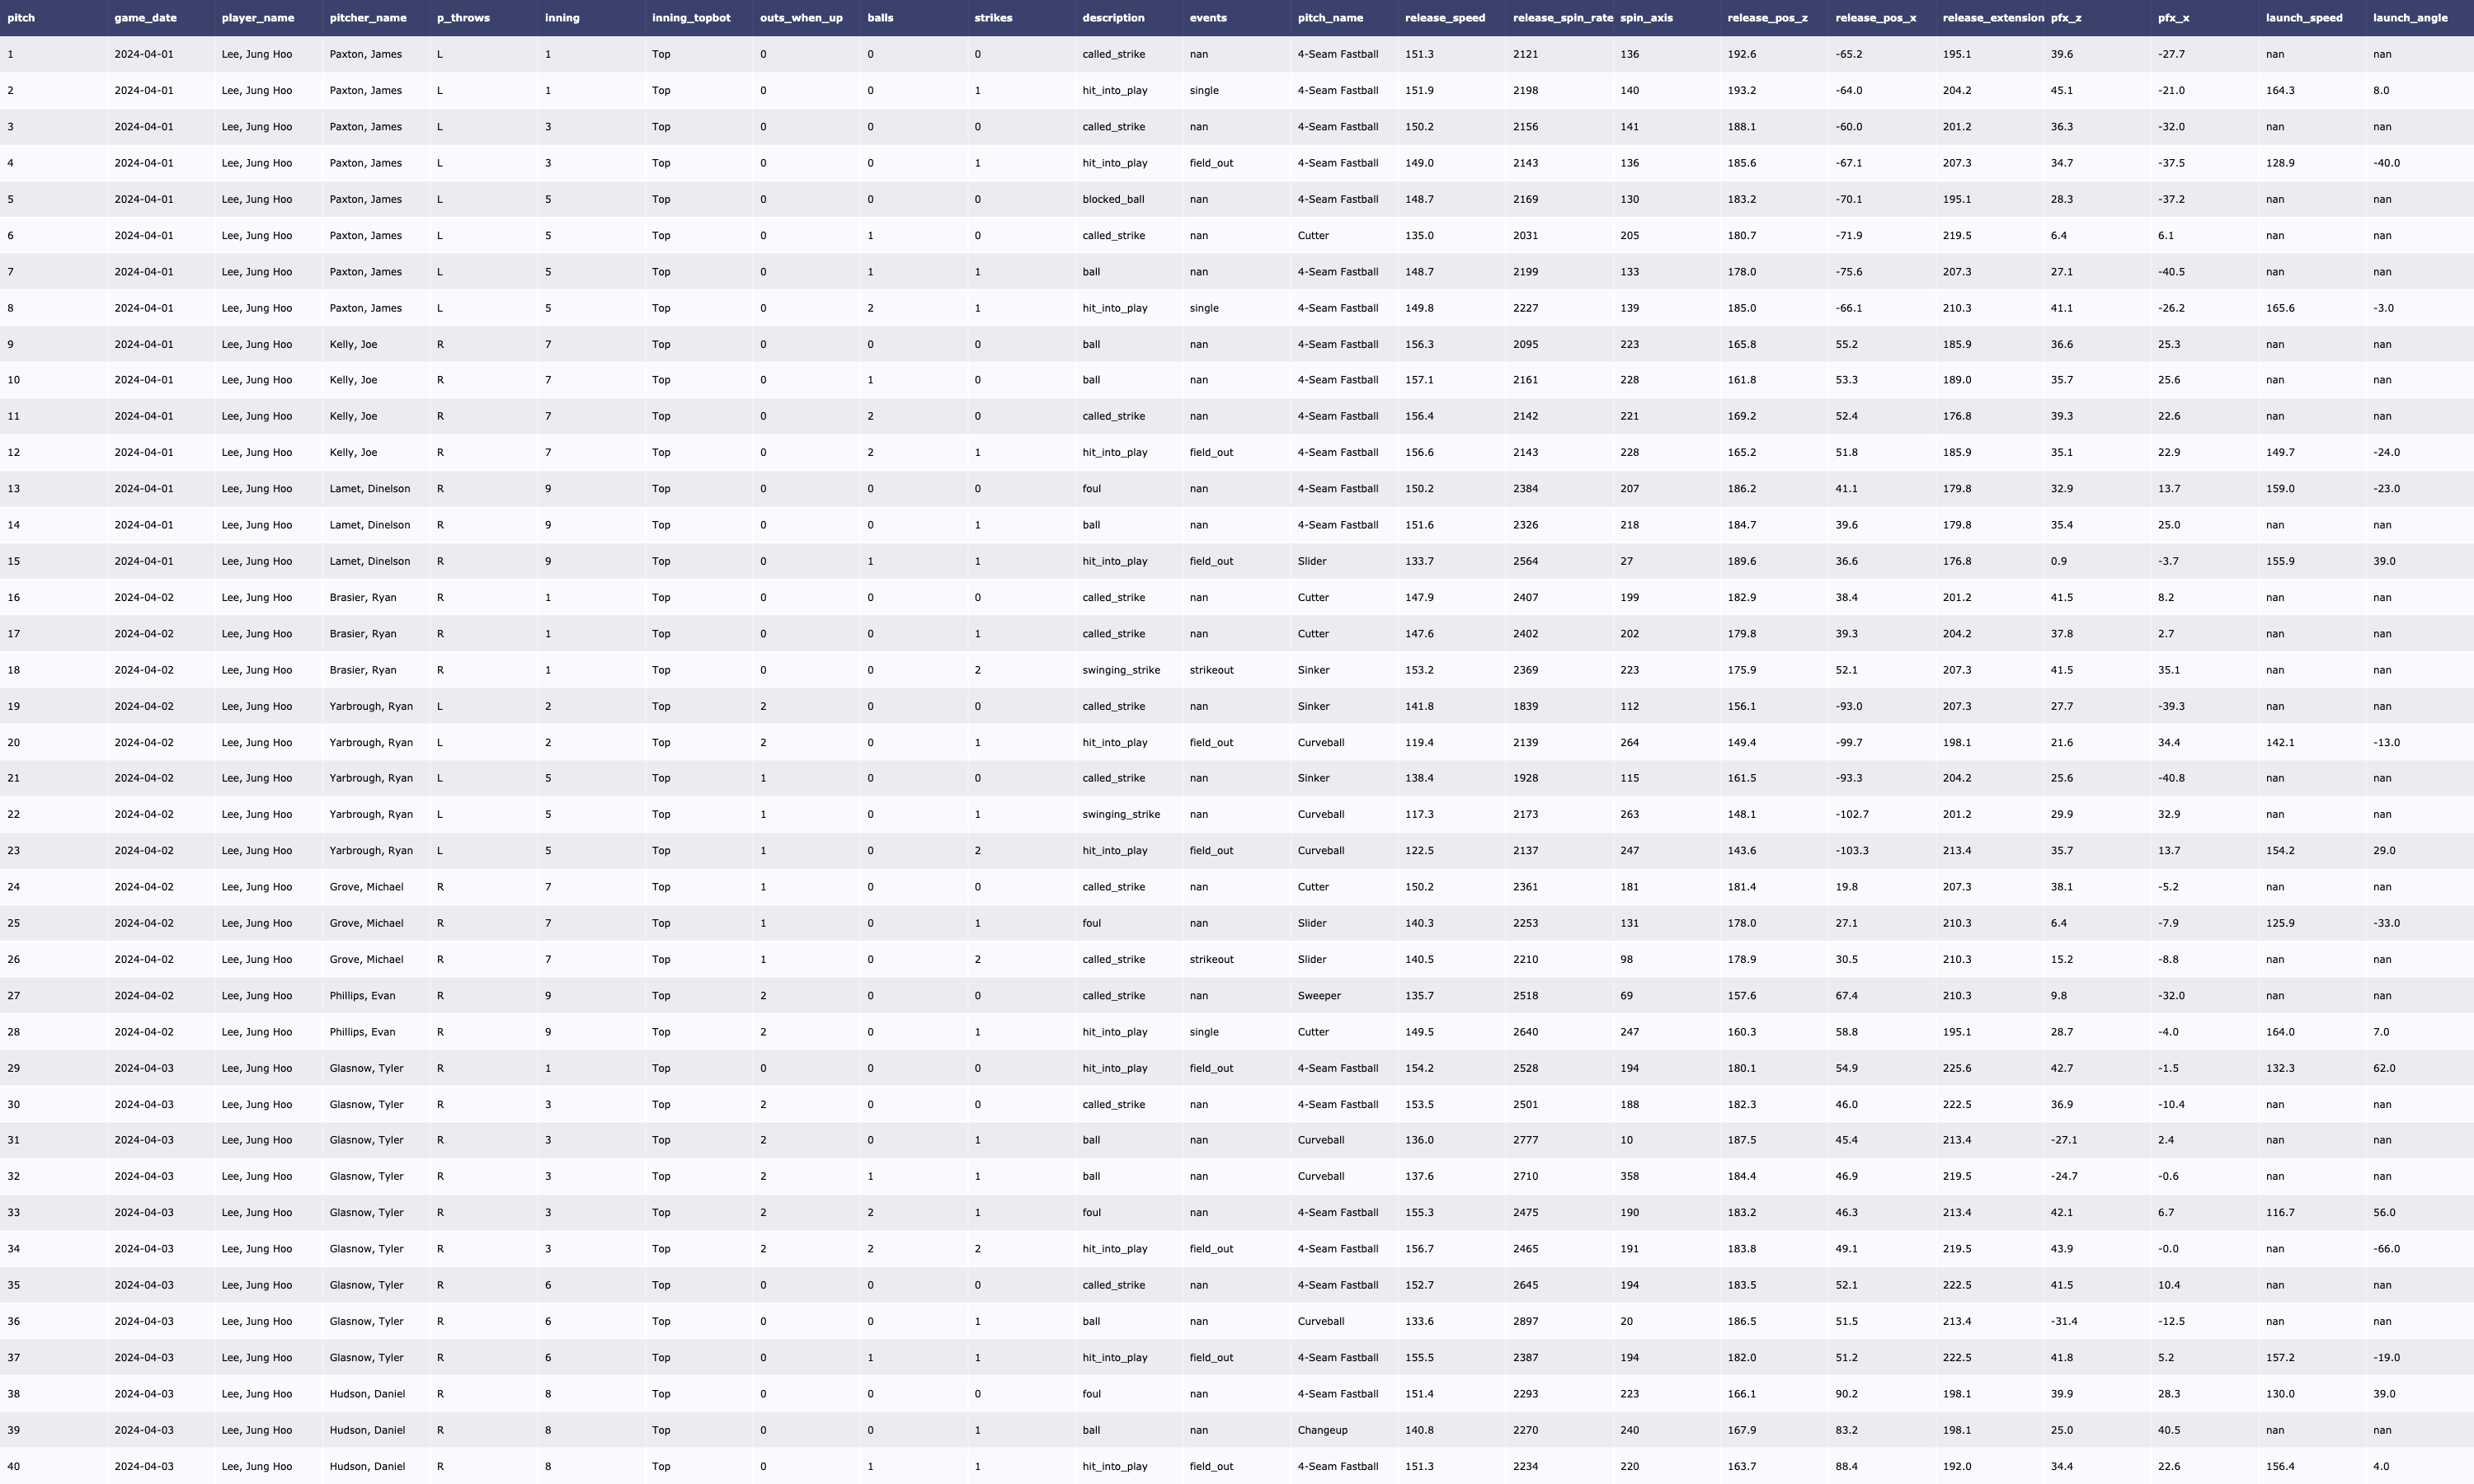2474x1484 pixels.
Task: Sort by pitcher_name column header
Action: [367, 18]
